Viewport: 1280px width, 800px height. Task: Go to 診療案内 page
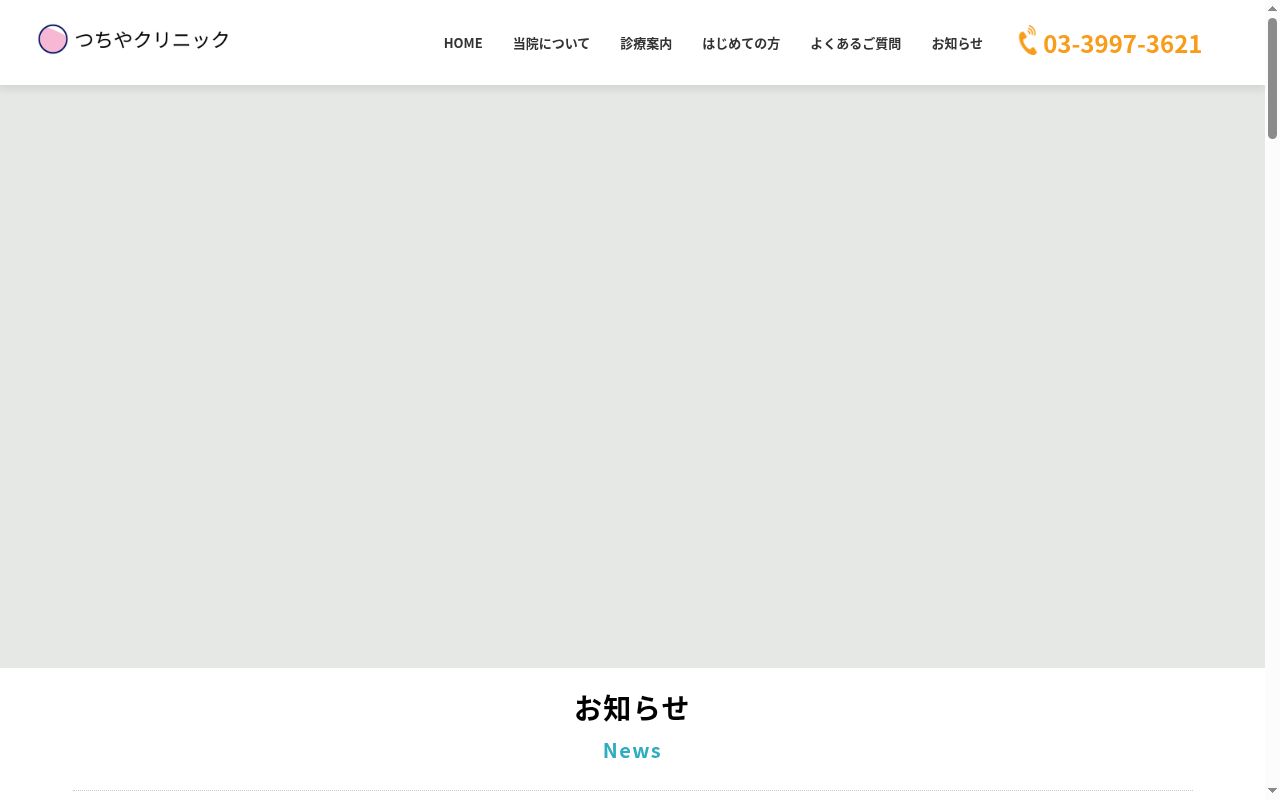point(646,43)
